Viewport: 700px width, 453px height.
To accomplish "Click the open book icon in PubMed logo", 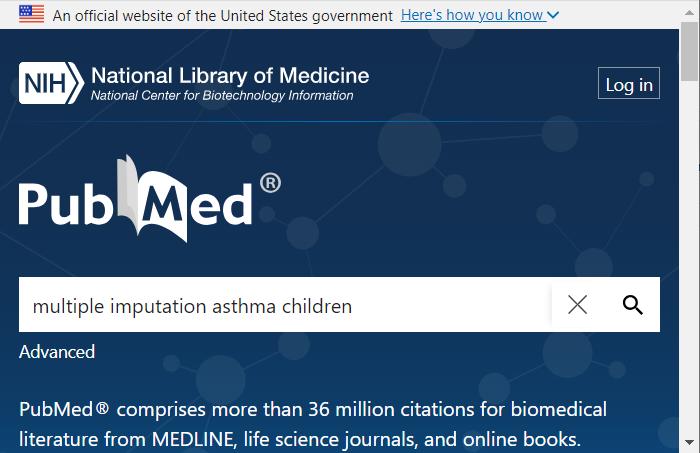I will click(152, 199).
